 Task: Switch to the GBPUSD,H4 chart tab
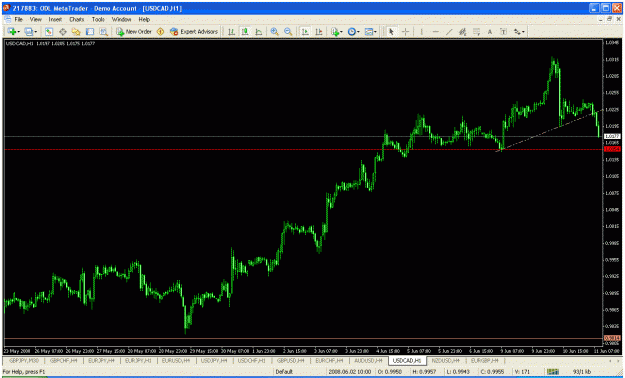point(290,360)
